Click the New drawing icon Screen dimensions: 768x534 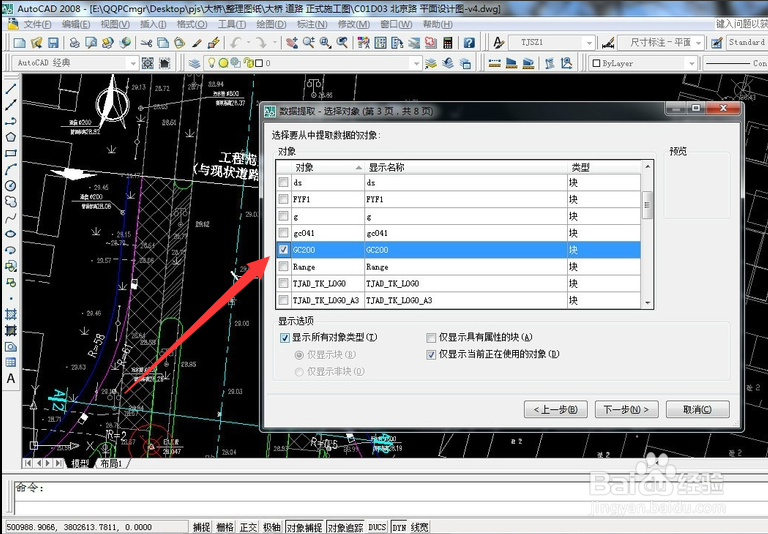(20, 43)
